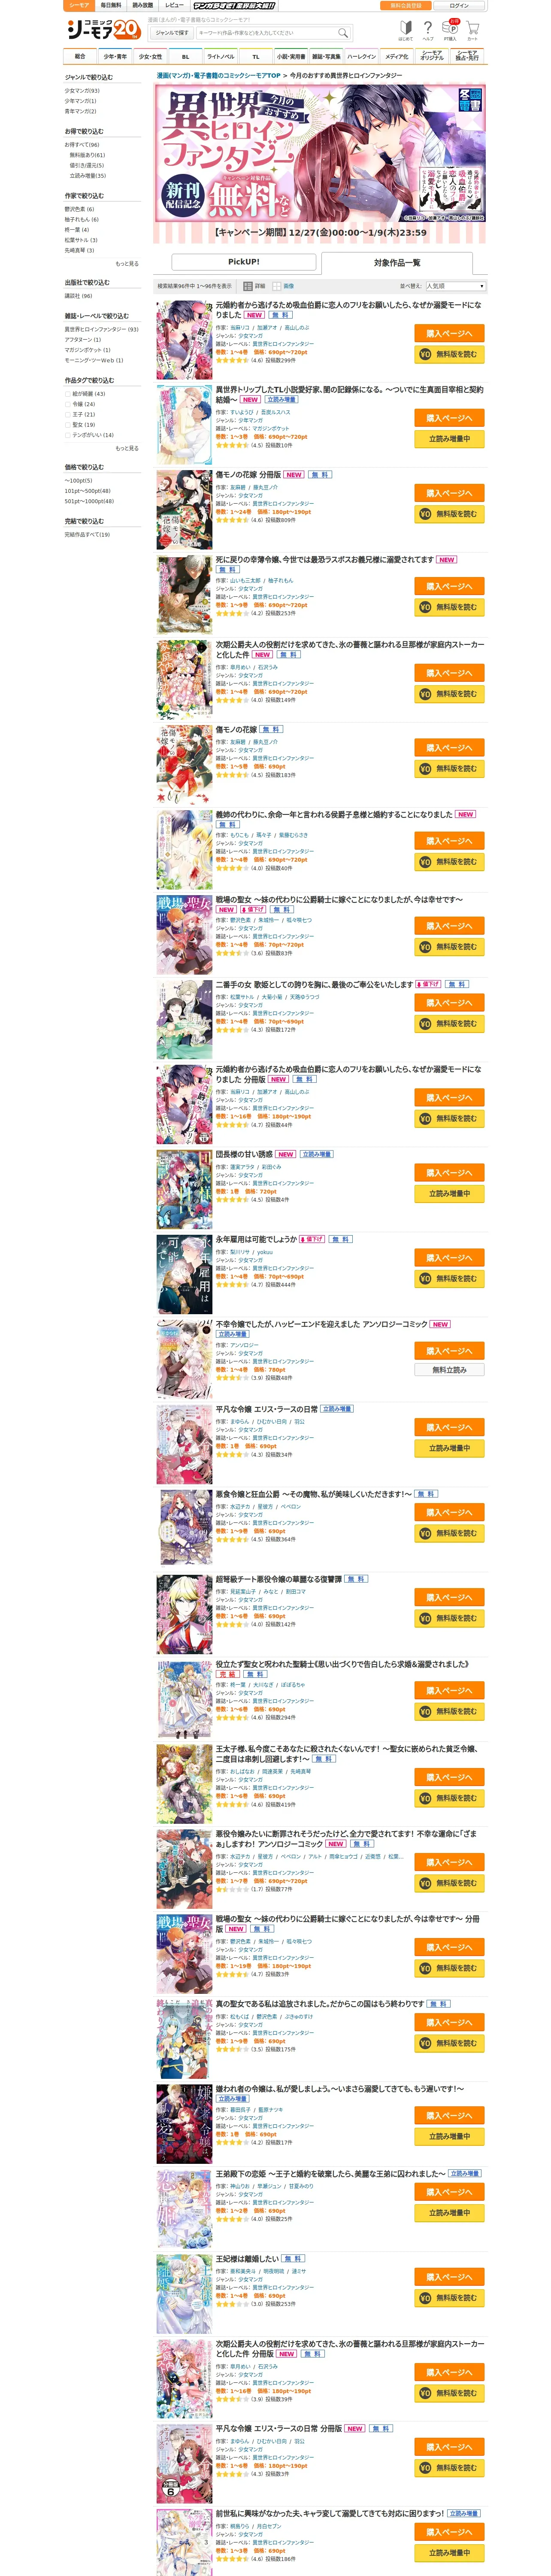Open the help question mark icon

(428, 30)
